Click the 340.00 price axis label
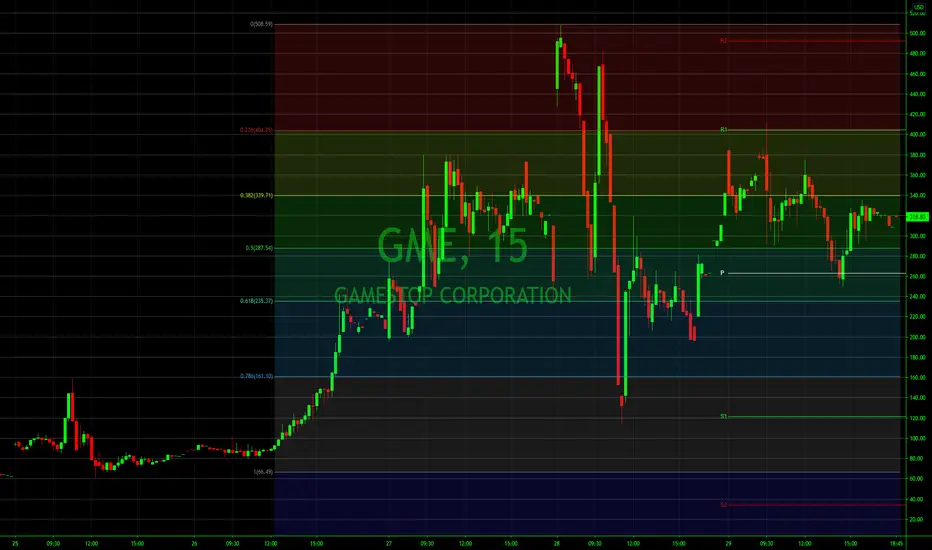The height and width of the screenshot is (550, 932). (917, 196)
